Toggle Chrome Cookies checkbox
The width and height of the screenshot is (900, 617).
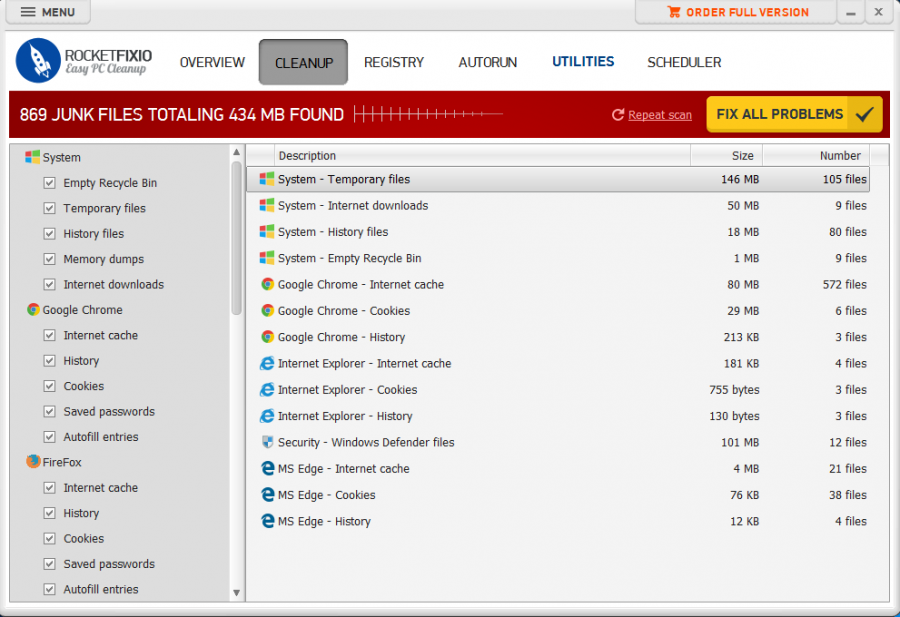(x=49, y=386)
